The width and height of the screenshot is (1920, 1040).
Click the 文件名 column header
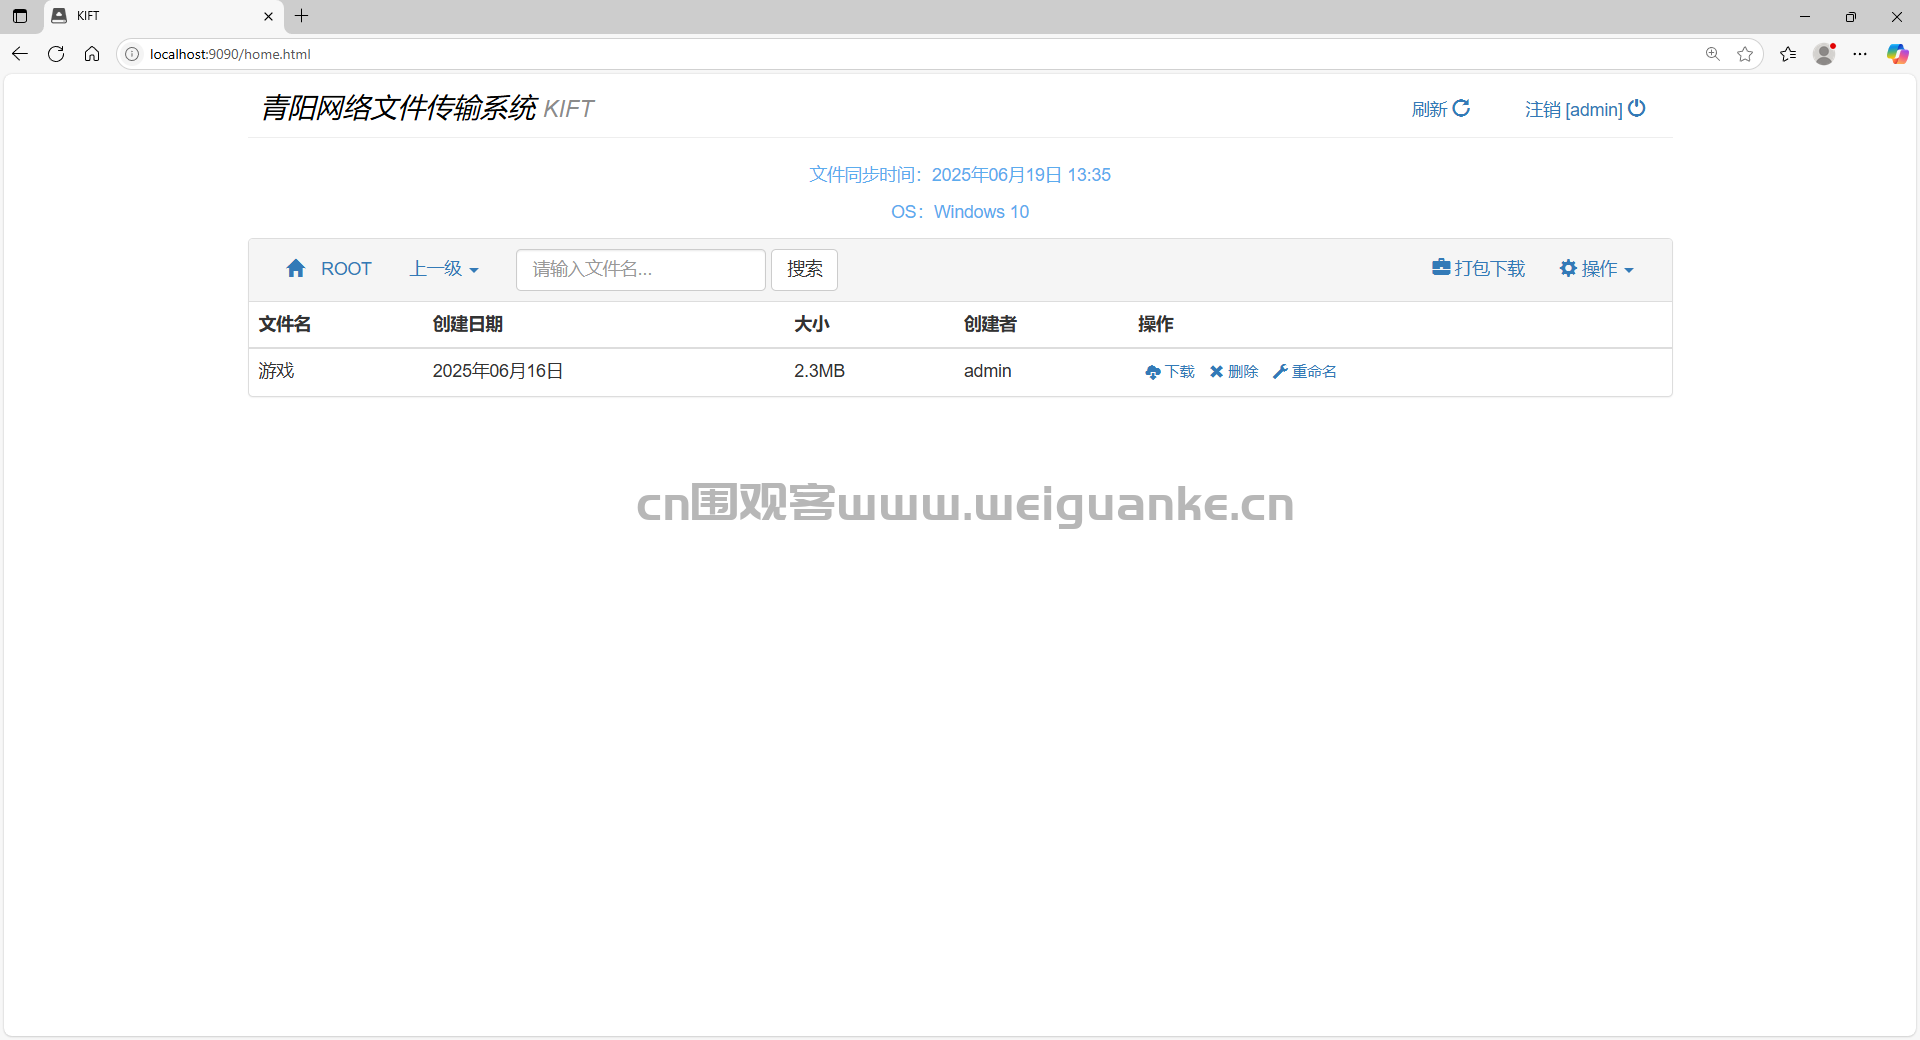point(285,324)
